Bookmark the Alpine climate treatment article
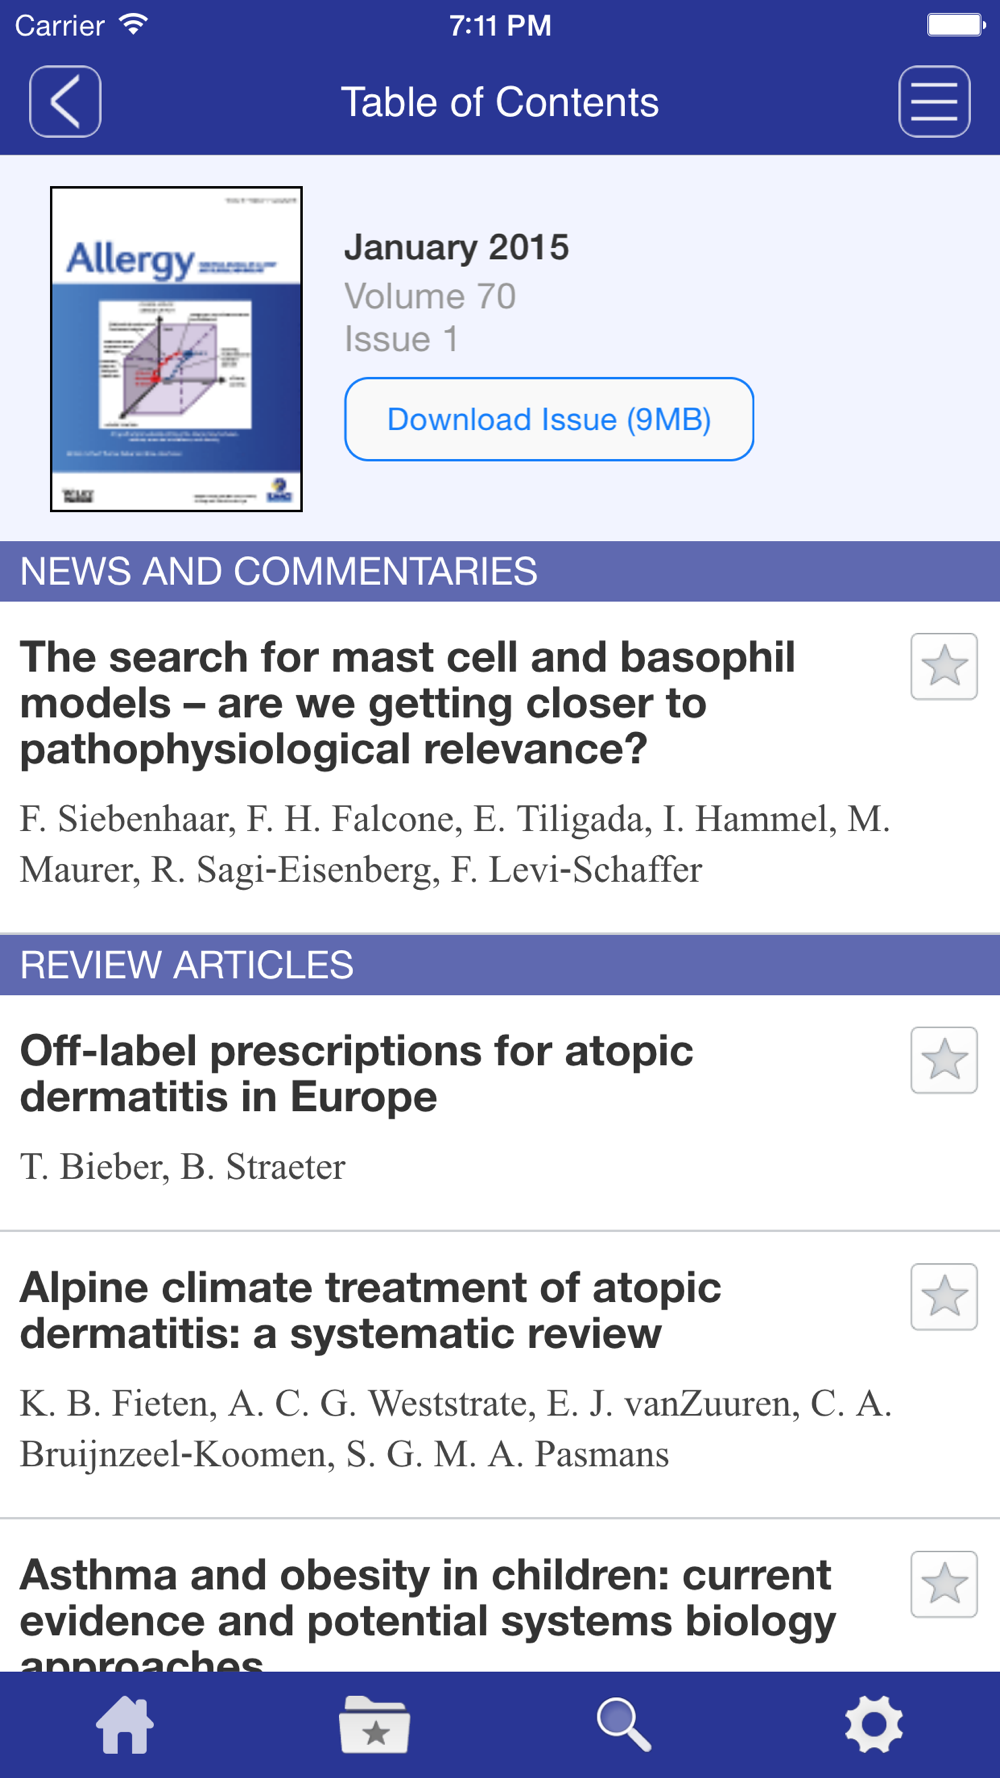 pos(943,1297)
